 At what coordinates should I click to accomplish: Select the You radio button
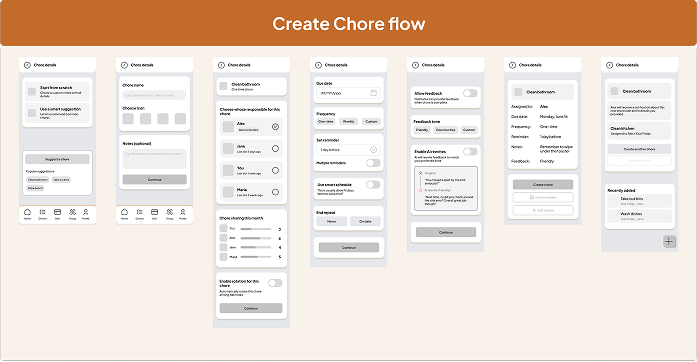[275, 170]
